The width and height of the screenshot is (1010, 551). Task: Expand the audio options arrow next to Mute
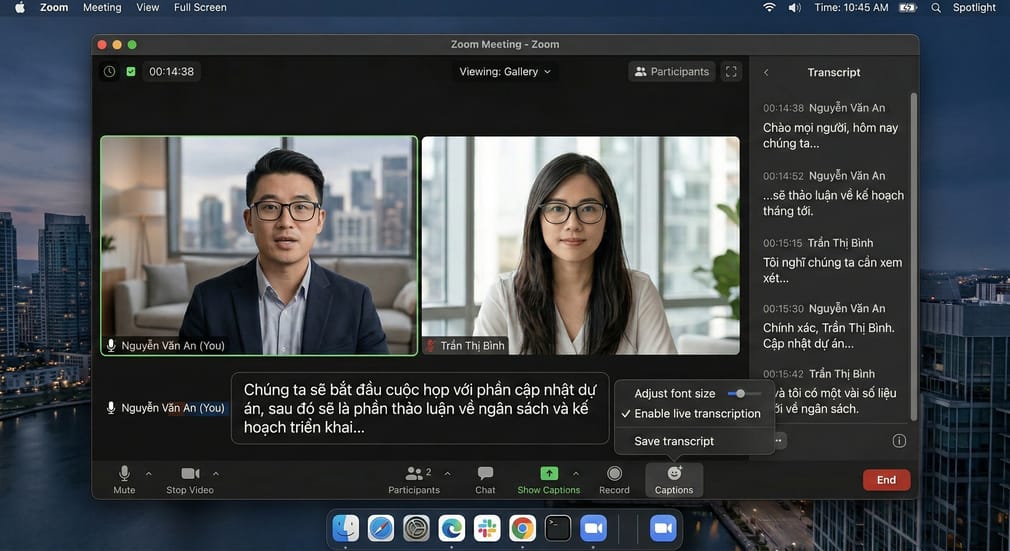[149, 473]
